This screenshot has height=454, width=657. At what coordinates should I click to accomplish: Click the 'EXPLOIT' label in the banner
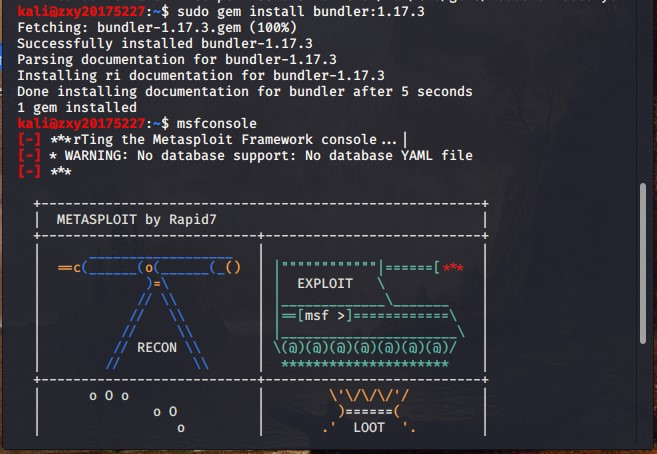[325, 284]
